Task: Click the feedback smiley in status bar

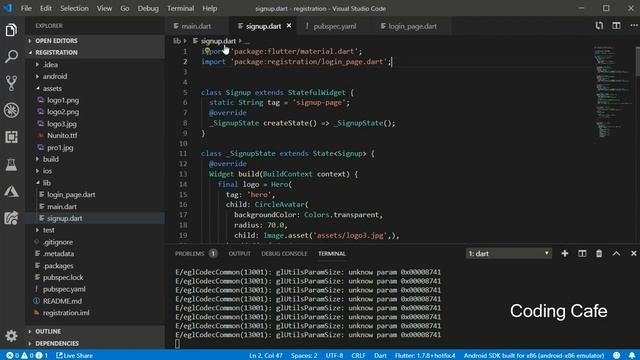Action: [616, 356]
